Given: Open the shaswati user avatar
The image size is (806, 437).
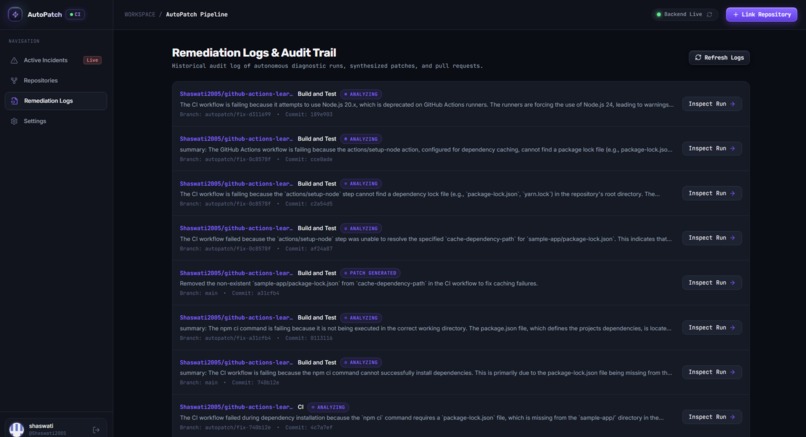Looking at the screenshot, I should tap(16, 429).
